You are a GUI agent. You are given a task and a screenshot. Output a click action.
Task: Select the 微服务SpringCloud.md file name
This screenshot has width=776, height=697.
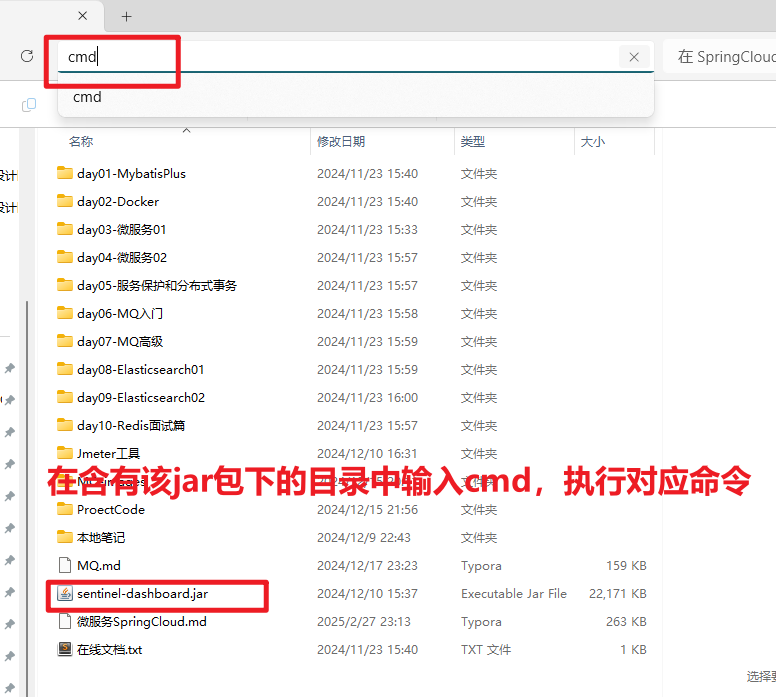(x=141, y=622)
